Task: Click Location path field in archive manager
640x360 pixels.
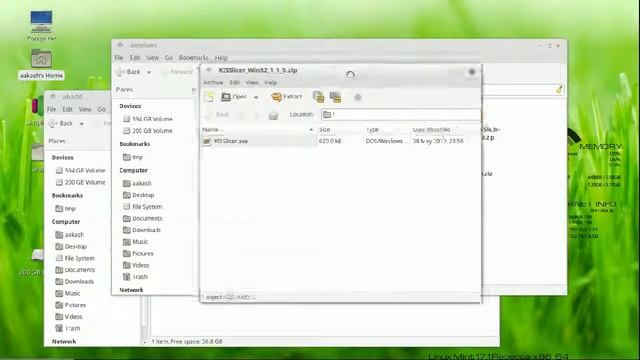Action: click(401, 115)
